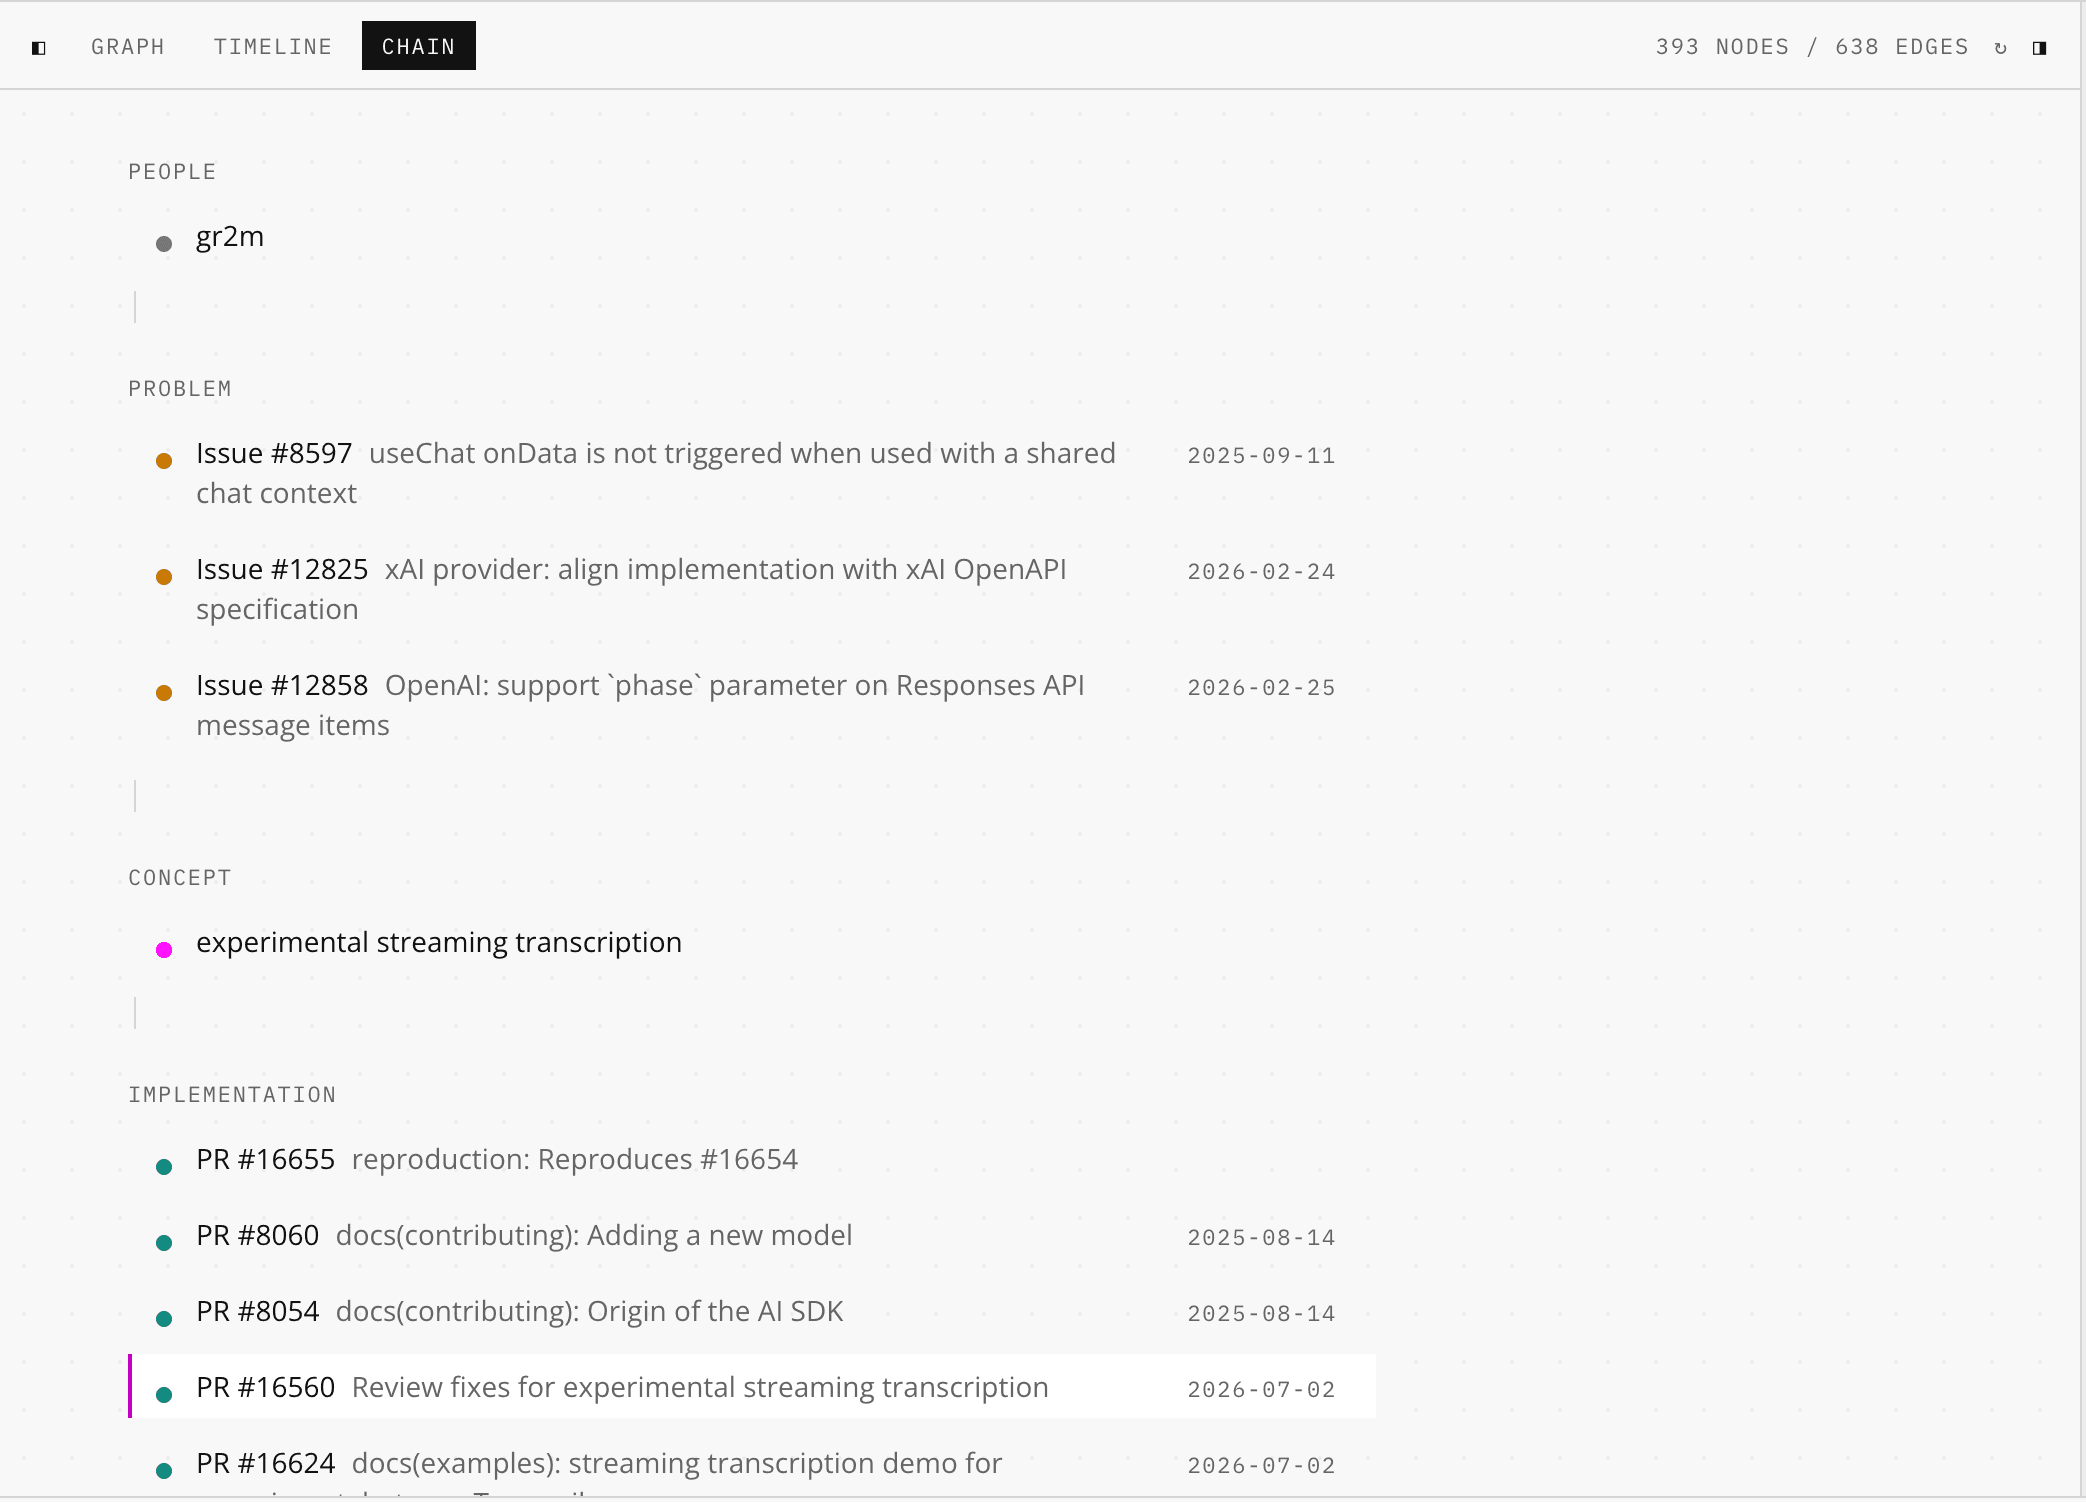Click the magenta dot beside the concept
The image size is (2086, 1502).
click(164, 949)
